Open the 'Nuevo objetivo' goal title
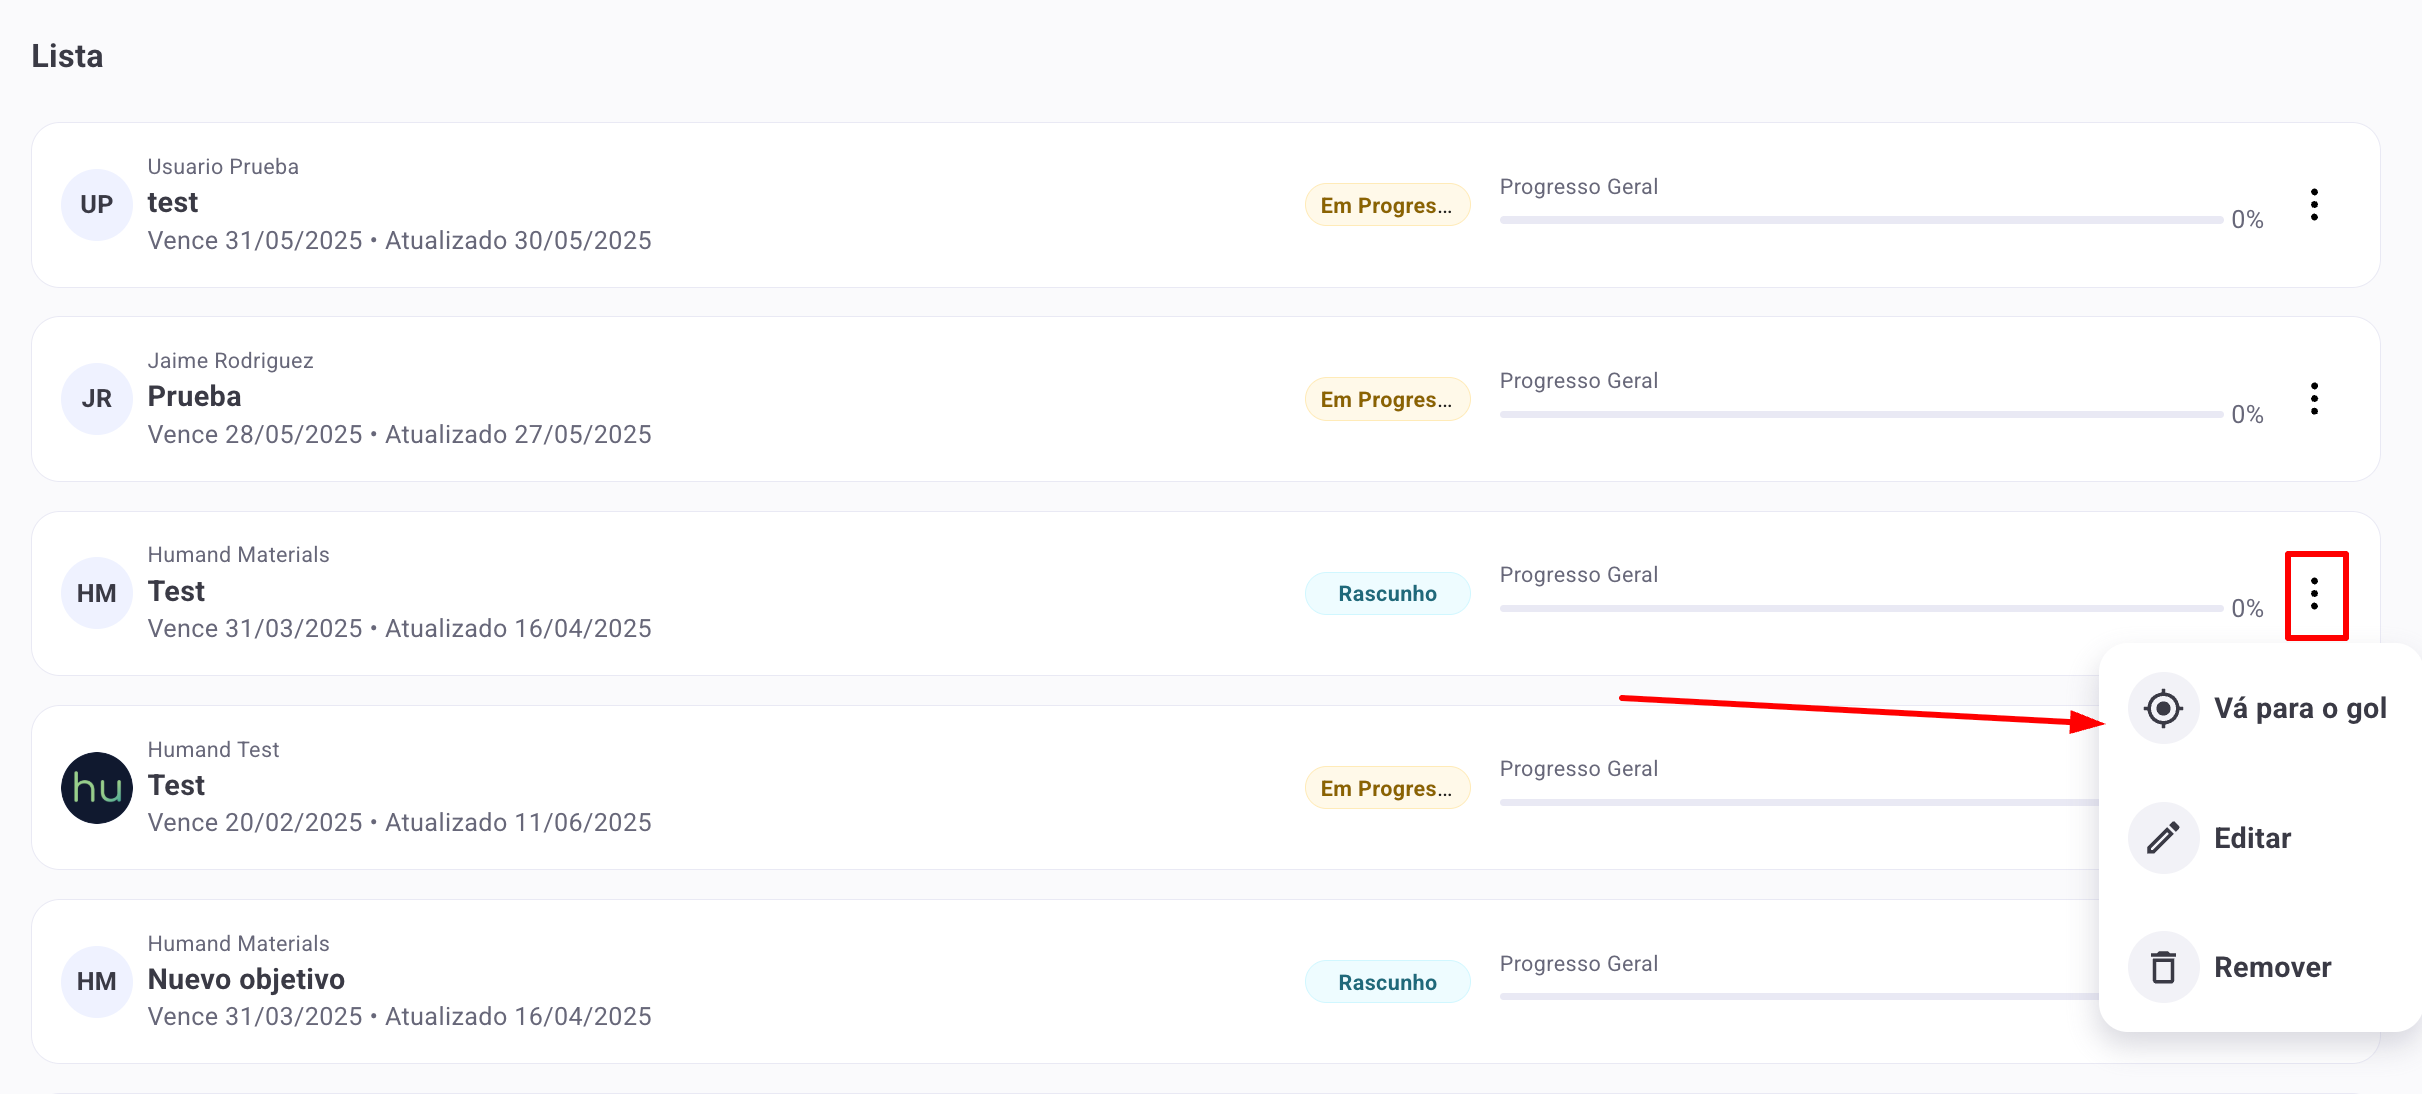This screenshot has height=1094, width=2422. pyautogui.click(x=246, y=979)
